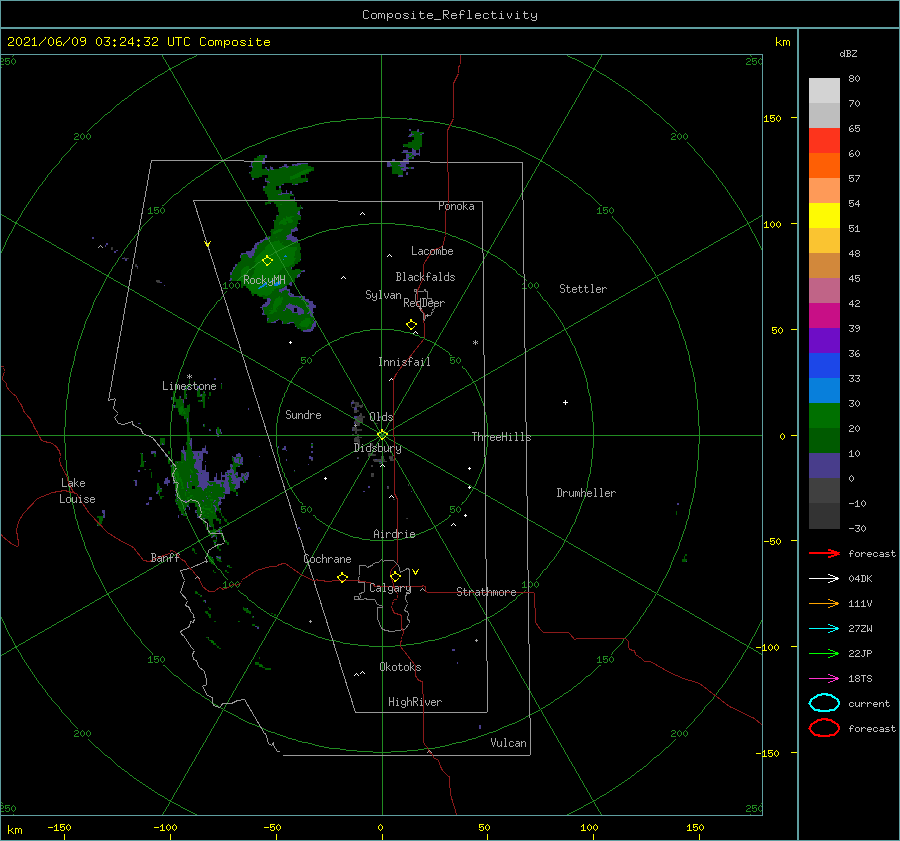Click the Innisfail city label
This screenshot has width=900, height=841.
point(404,362)
